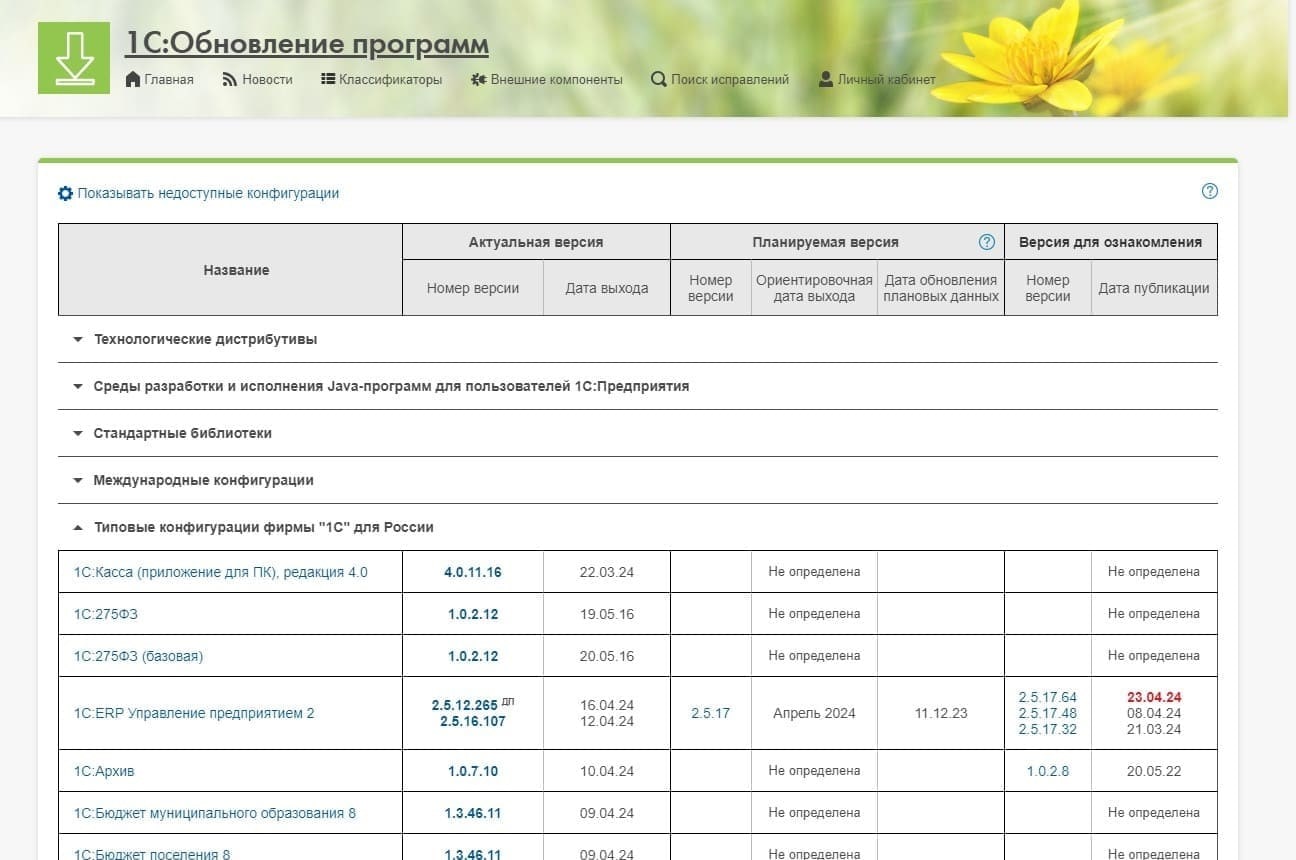The height and width of the screenshot is (860, 1296).
Task: Click the green download logo icon
Action: (74, 58)
